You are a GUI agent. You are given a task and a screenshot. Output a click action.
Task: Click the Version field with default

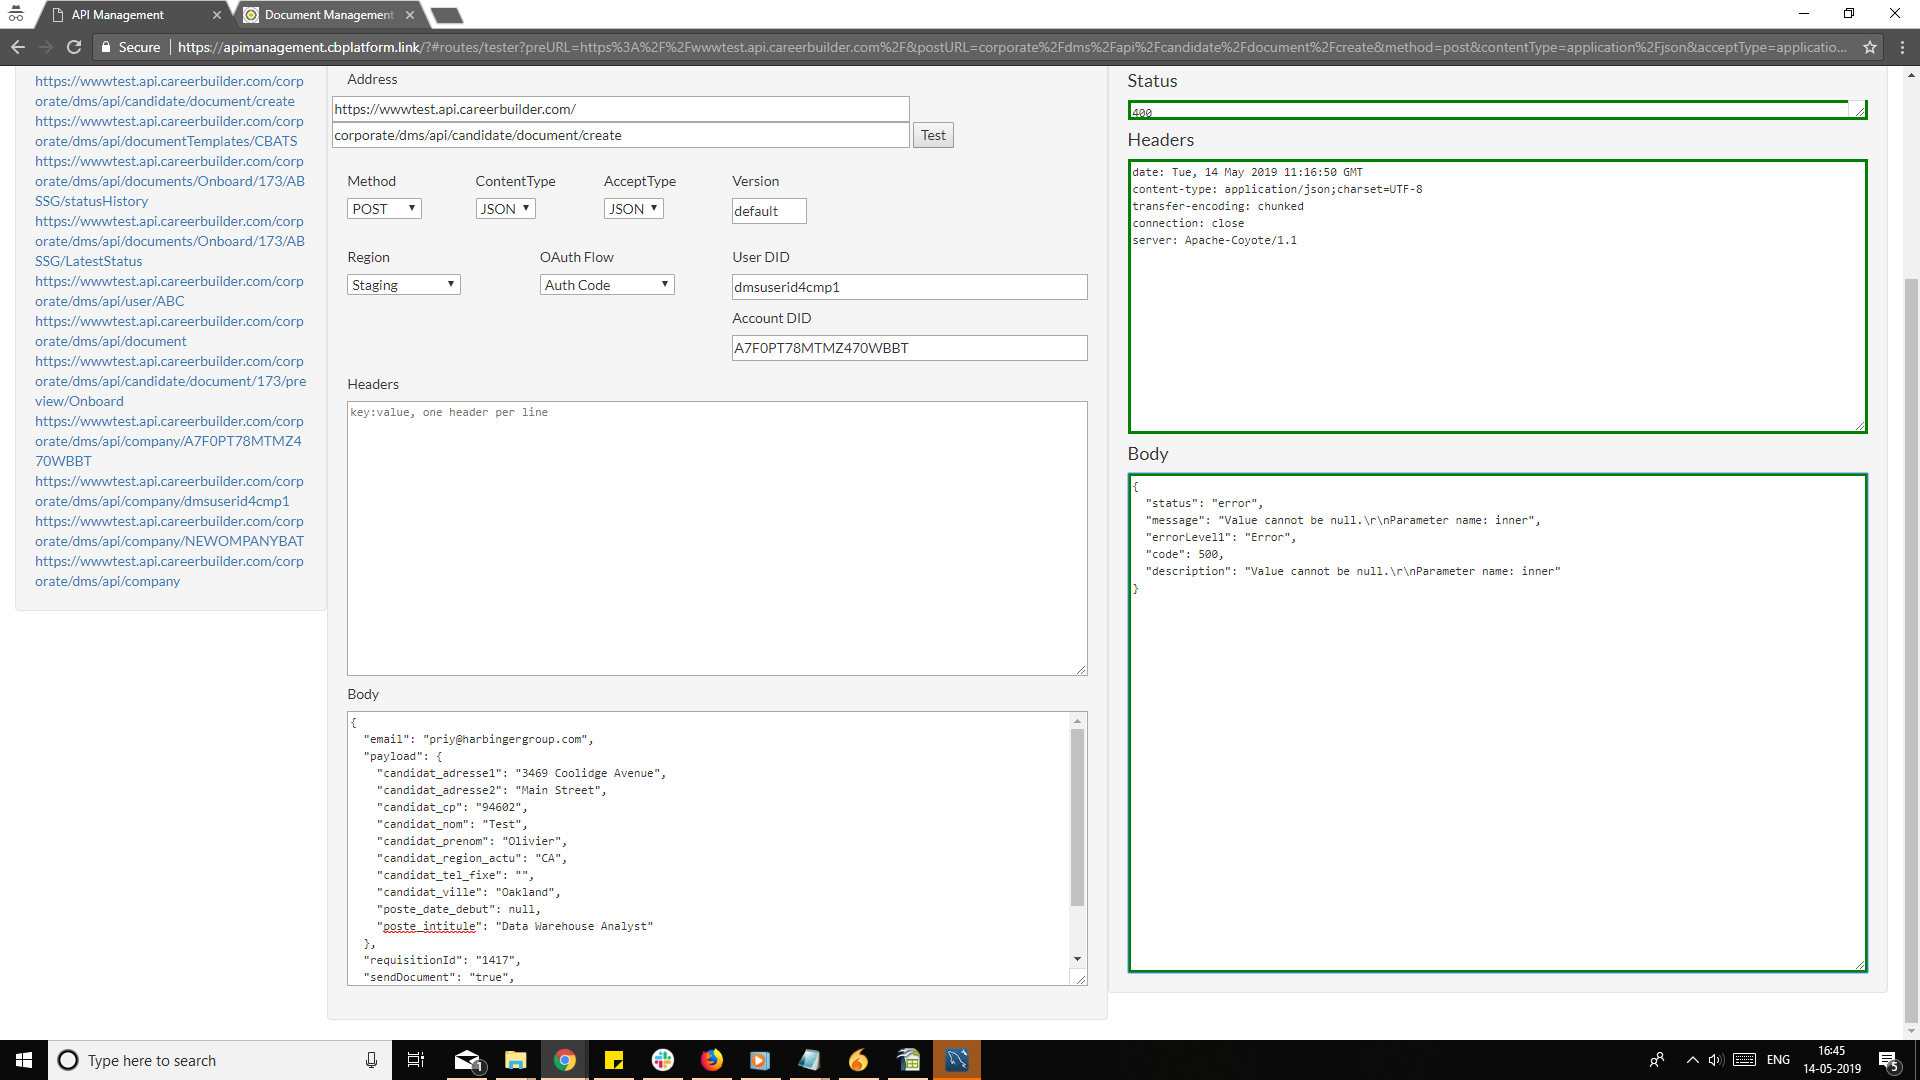[769, 211]
